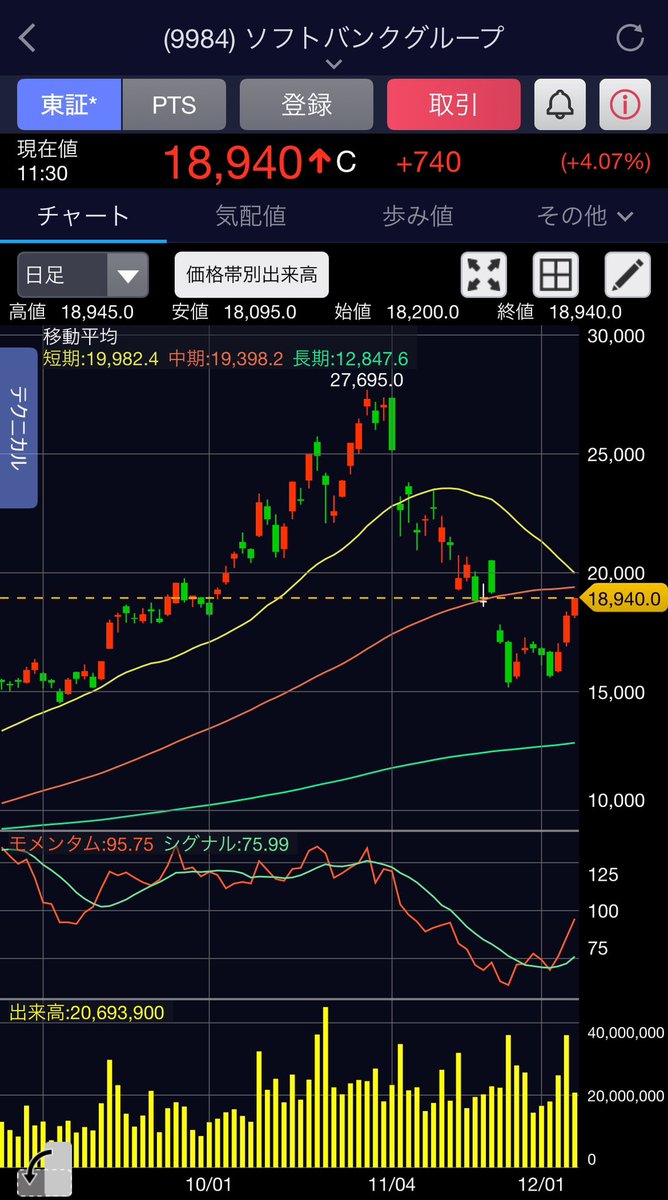Viewport: 668px width, 1200px height.
Task: Switch to the 歩み値 tab
Action: click(418, 215)
